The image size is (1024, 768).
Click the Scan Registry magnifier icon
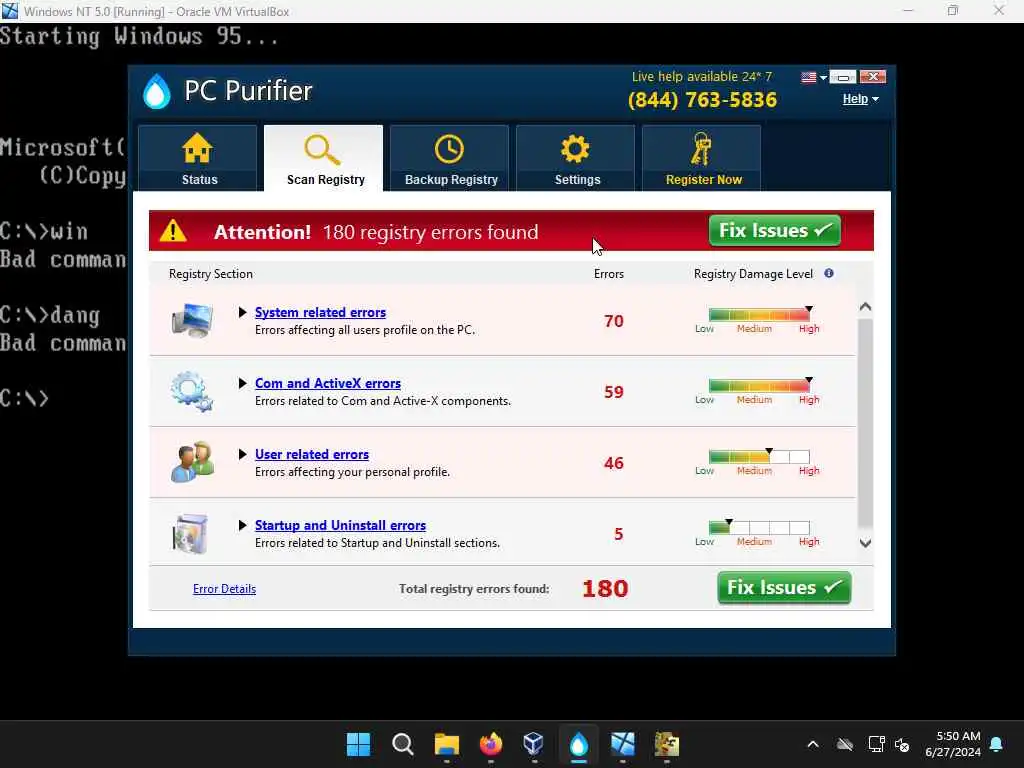coord(323,150)
